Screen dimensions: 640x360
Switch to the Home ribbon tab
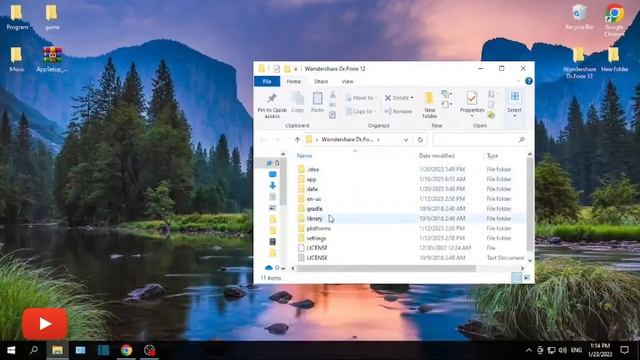[293, 82]
